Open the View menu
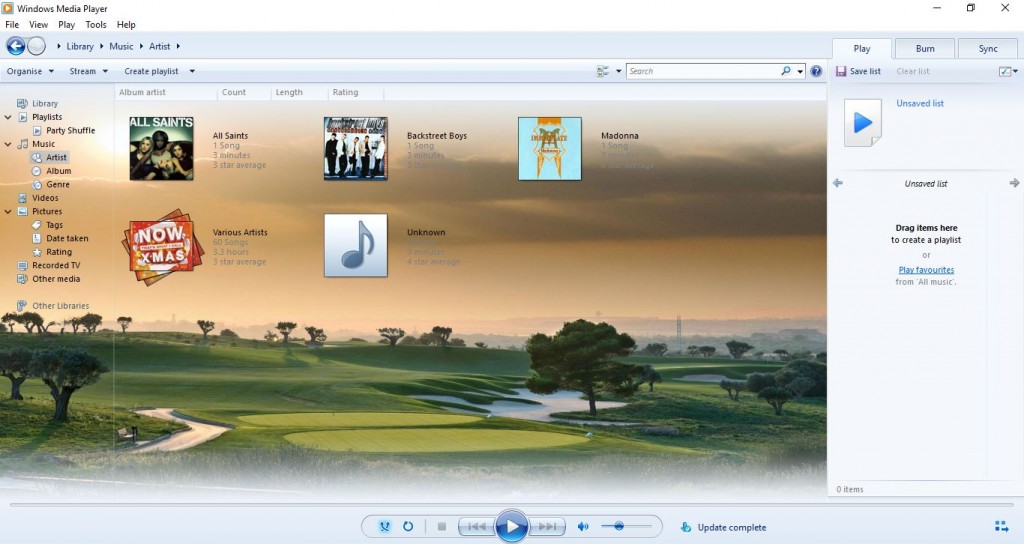The height and width of the screenshot is (544, 1024). 39,25
